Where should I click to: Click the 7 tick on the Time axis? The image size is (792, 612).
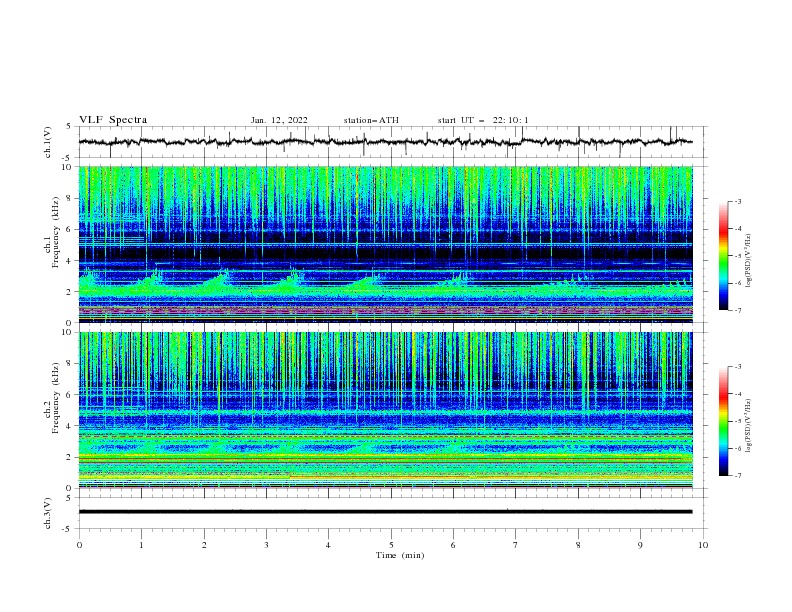click(516, 545)
